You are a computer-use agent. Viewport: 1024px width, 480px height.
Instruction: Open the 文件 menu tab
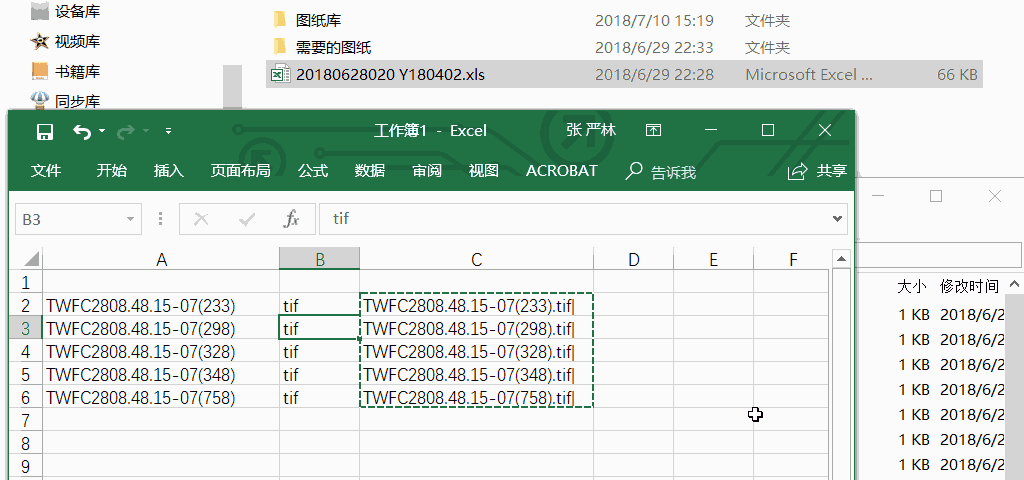46,171
